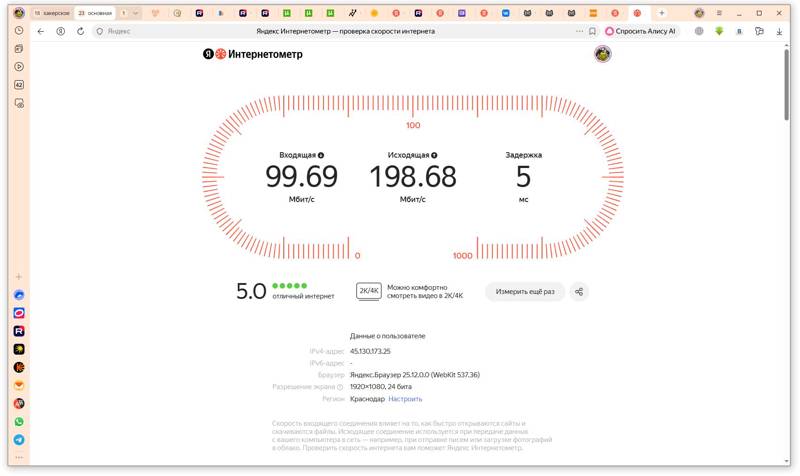Screen dimensions: 800x476
Task: Click the 'Настроить' region link
Action: 405,399
